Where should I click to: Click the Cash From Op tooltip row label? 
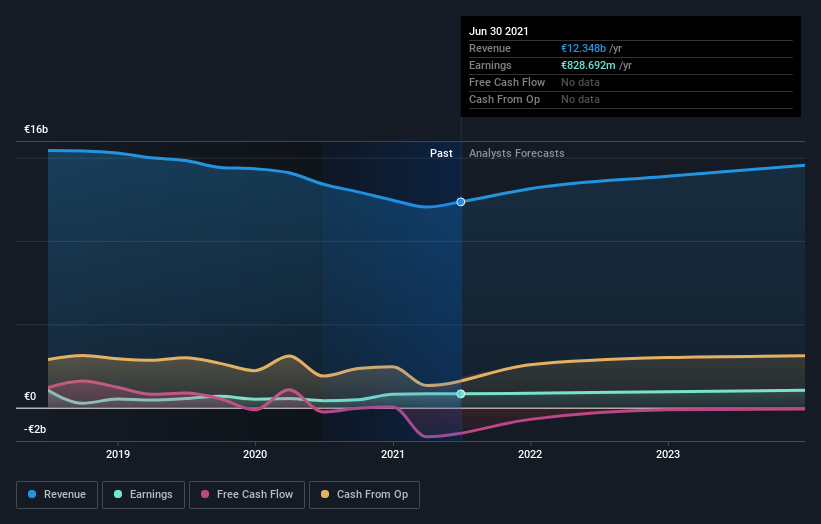[504, 99]
